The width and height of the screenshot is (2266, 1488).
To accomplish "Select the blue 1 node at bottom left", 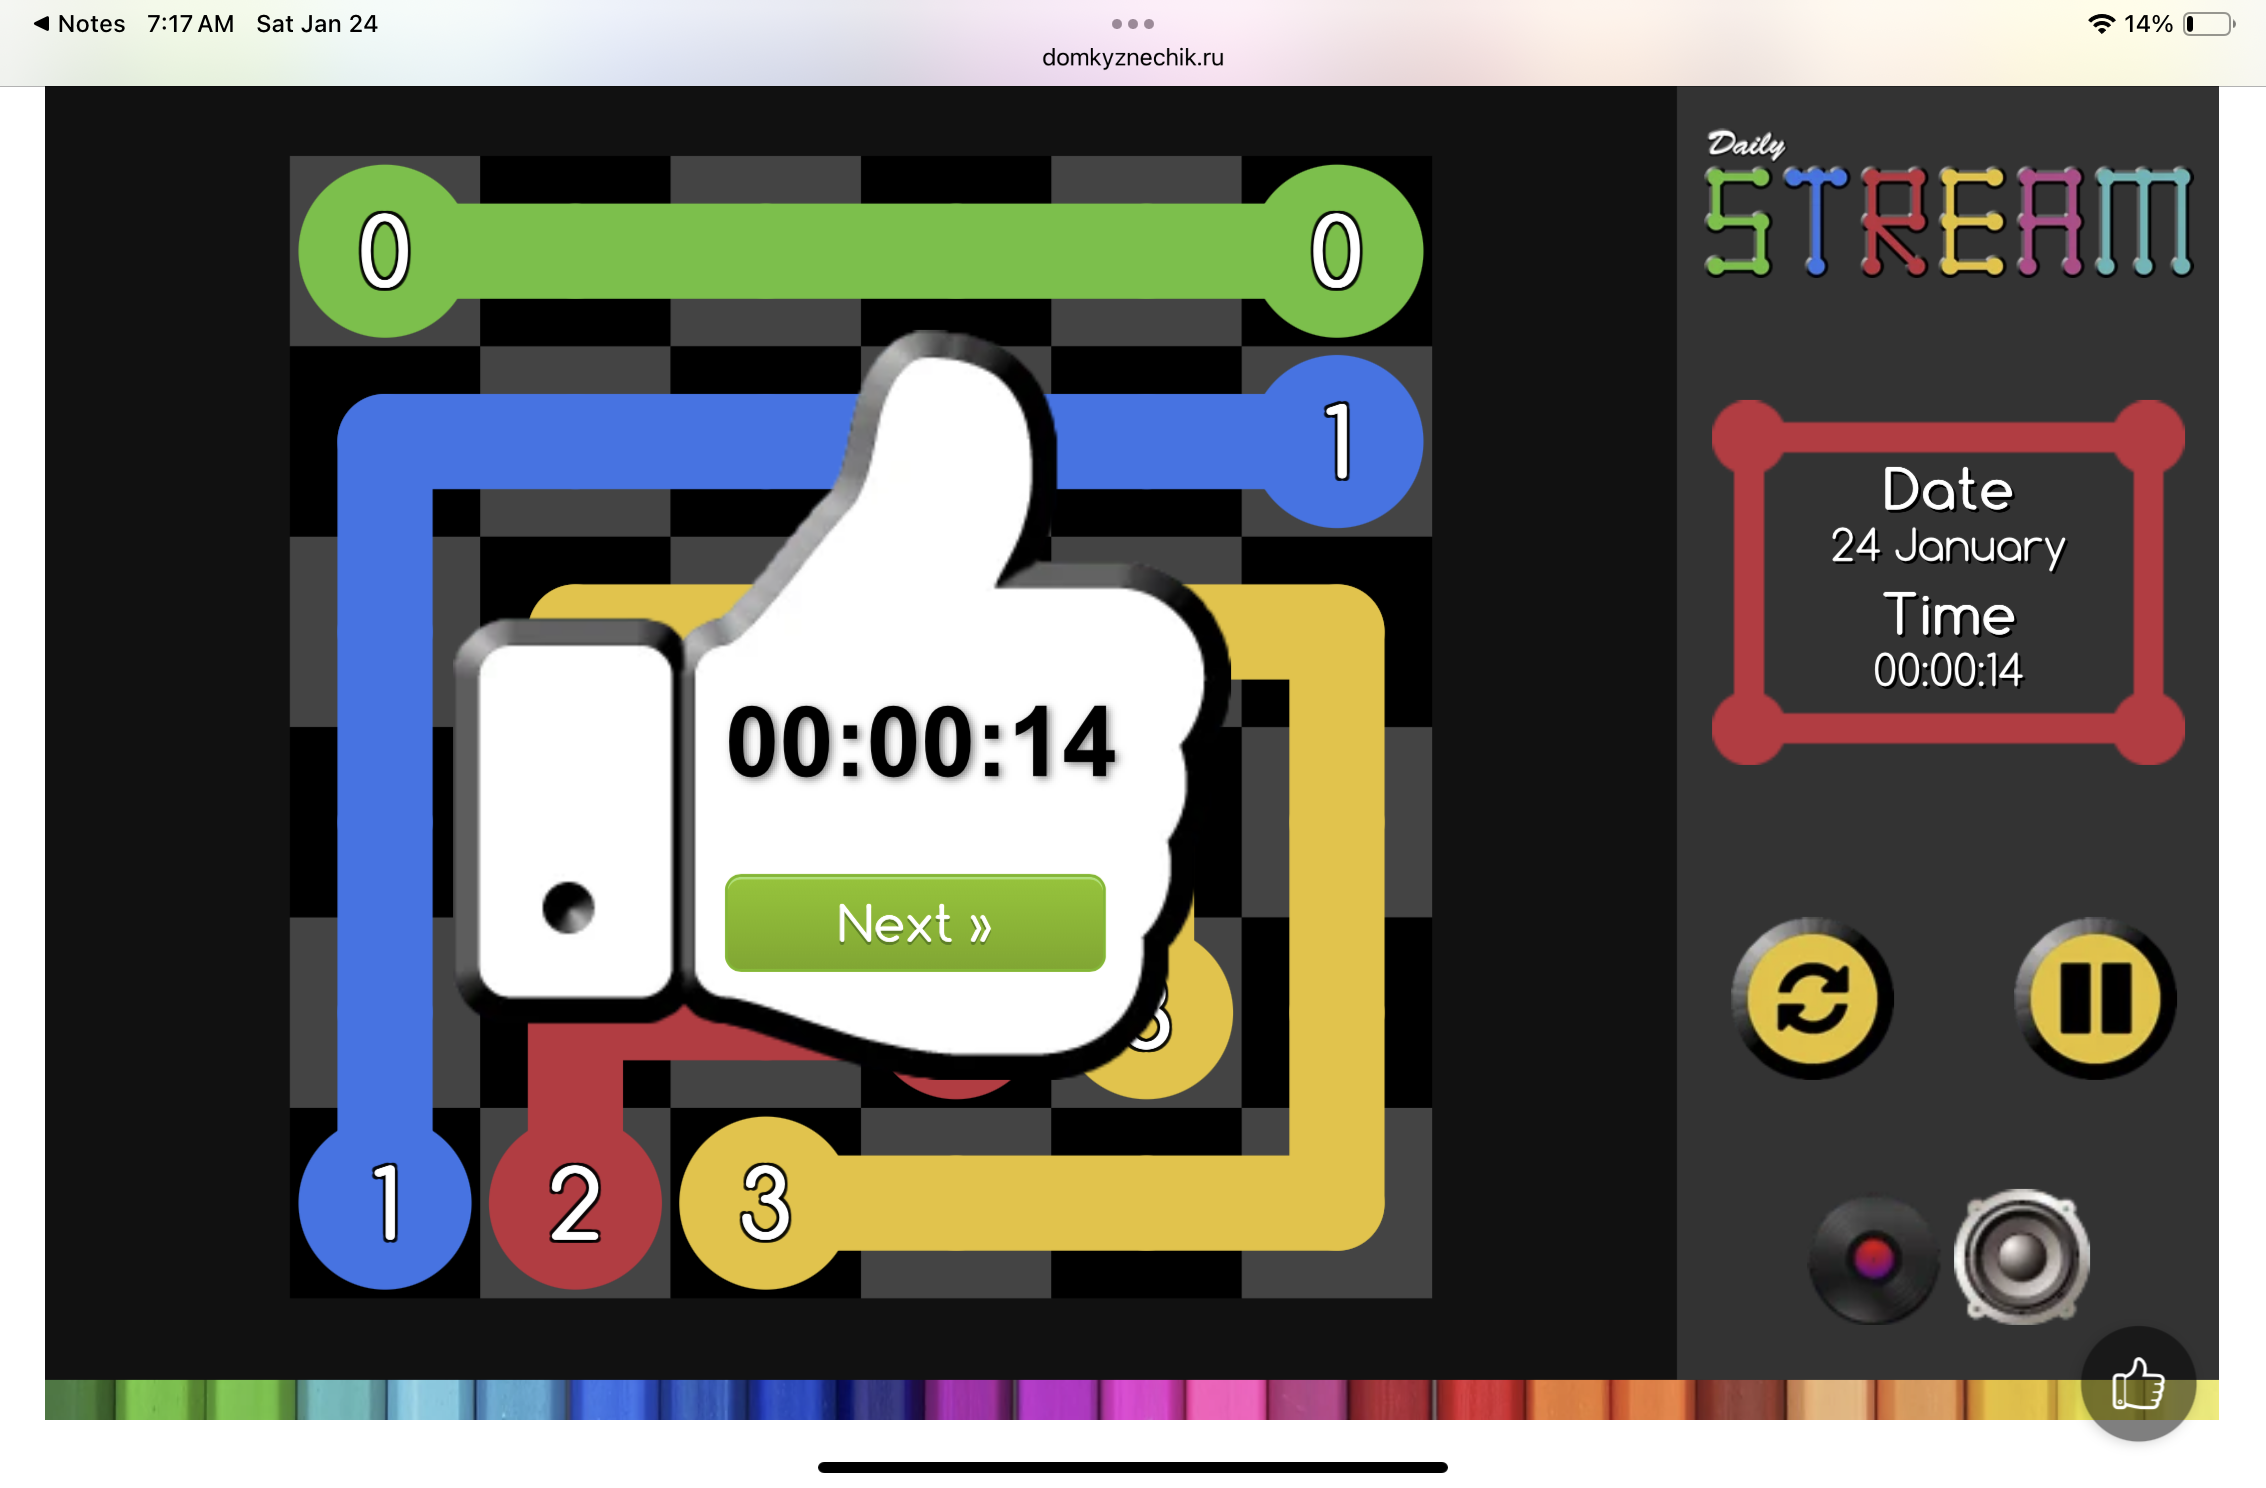I will click(385, 1203).
